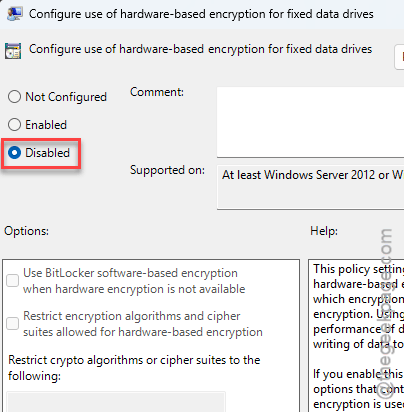Select the Enabled radio button
Image resolution: width=404 pixels, height=412 pixels.
pyautogui.click(x=14, y=125)
